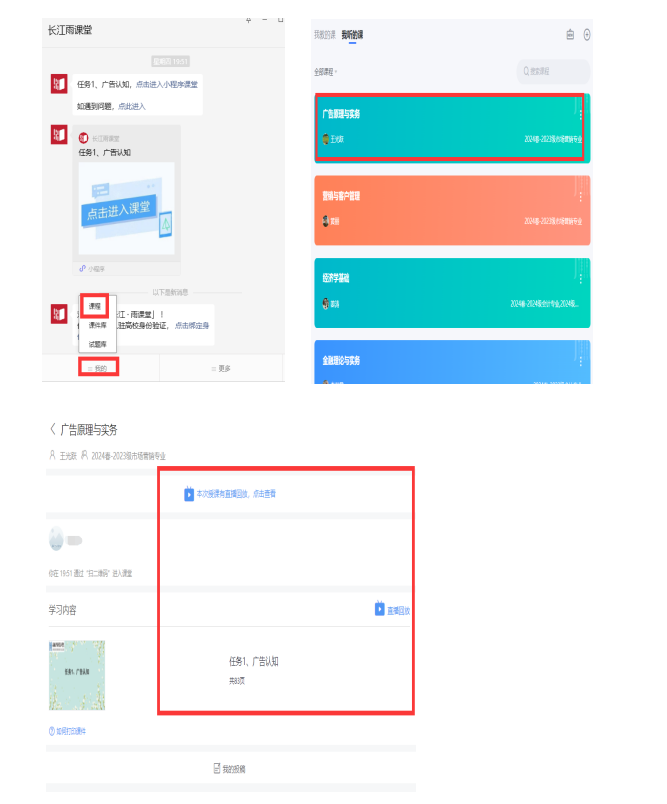
Task: Click the course search input field
Action: [553, 71]
